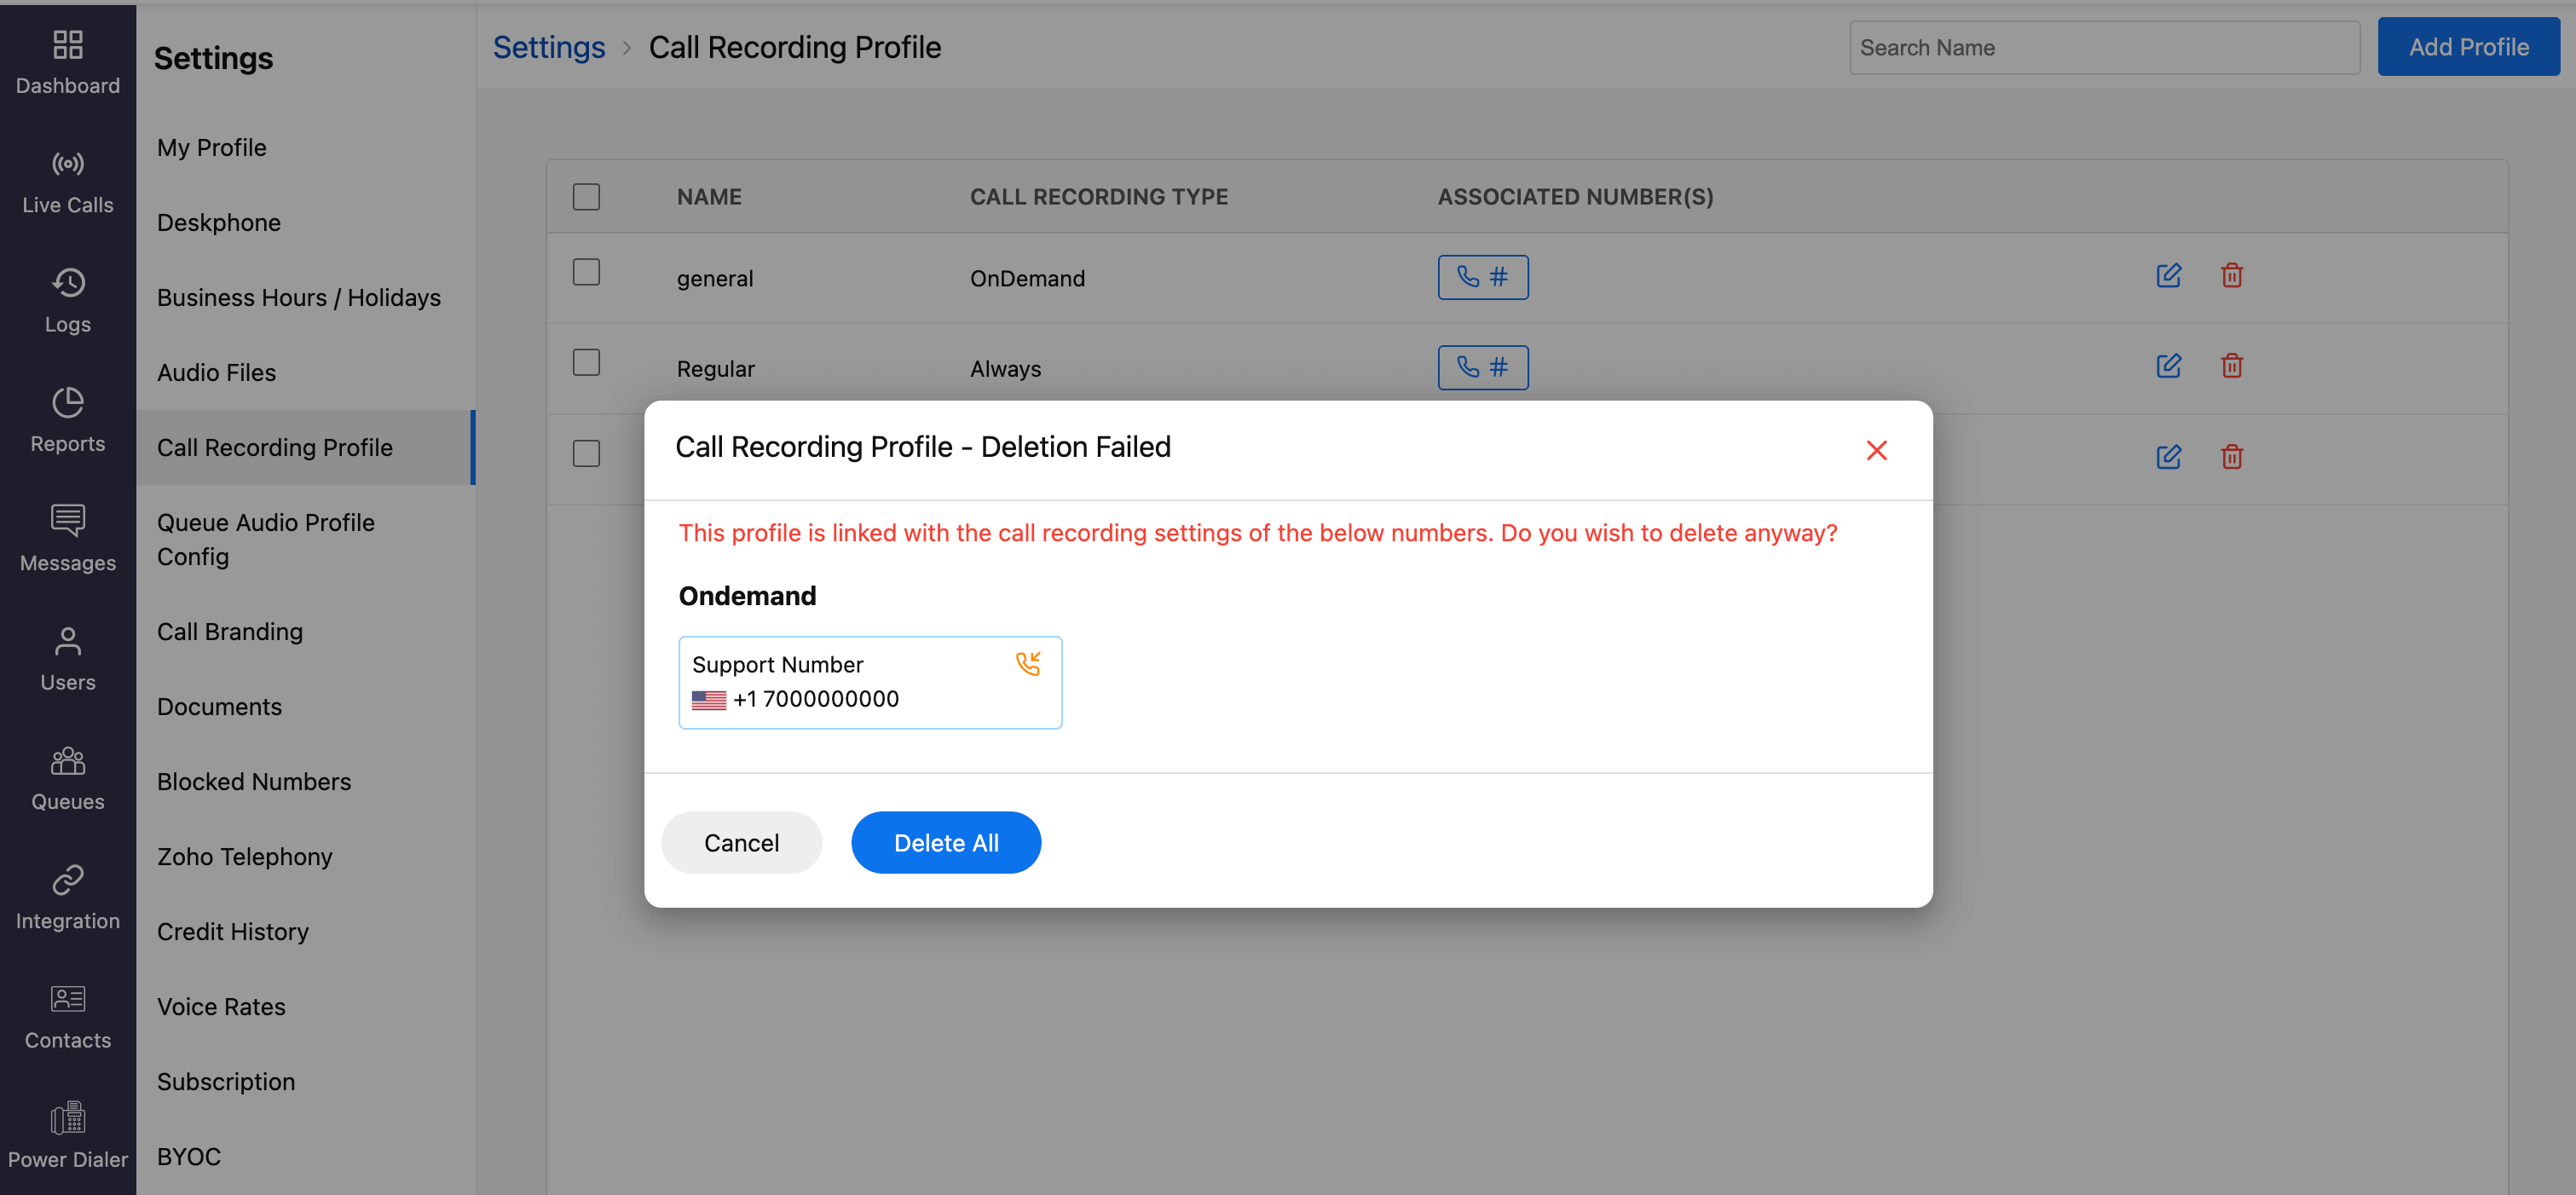Click the edit icon for general profile
The image size is (2576, 1195).
pyautogui.click(x=2168, y=276)
